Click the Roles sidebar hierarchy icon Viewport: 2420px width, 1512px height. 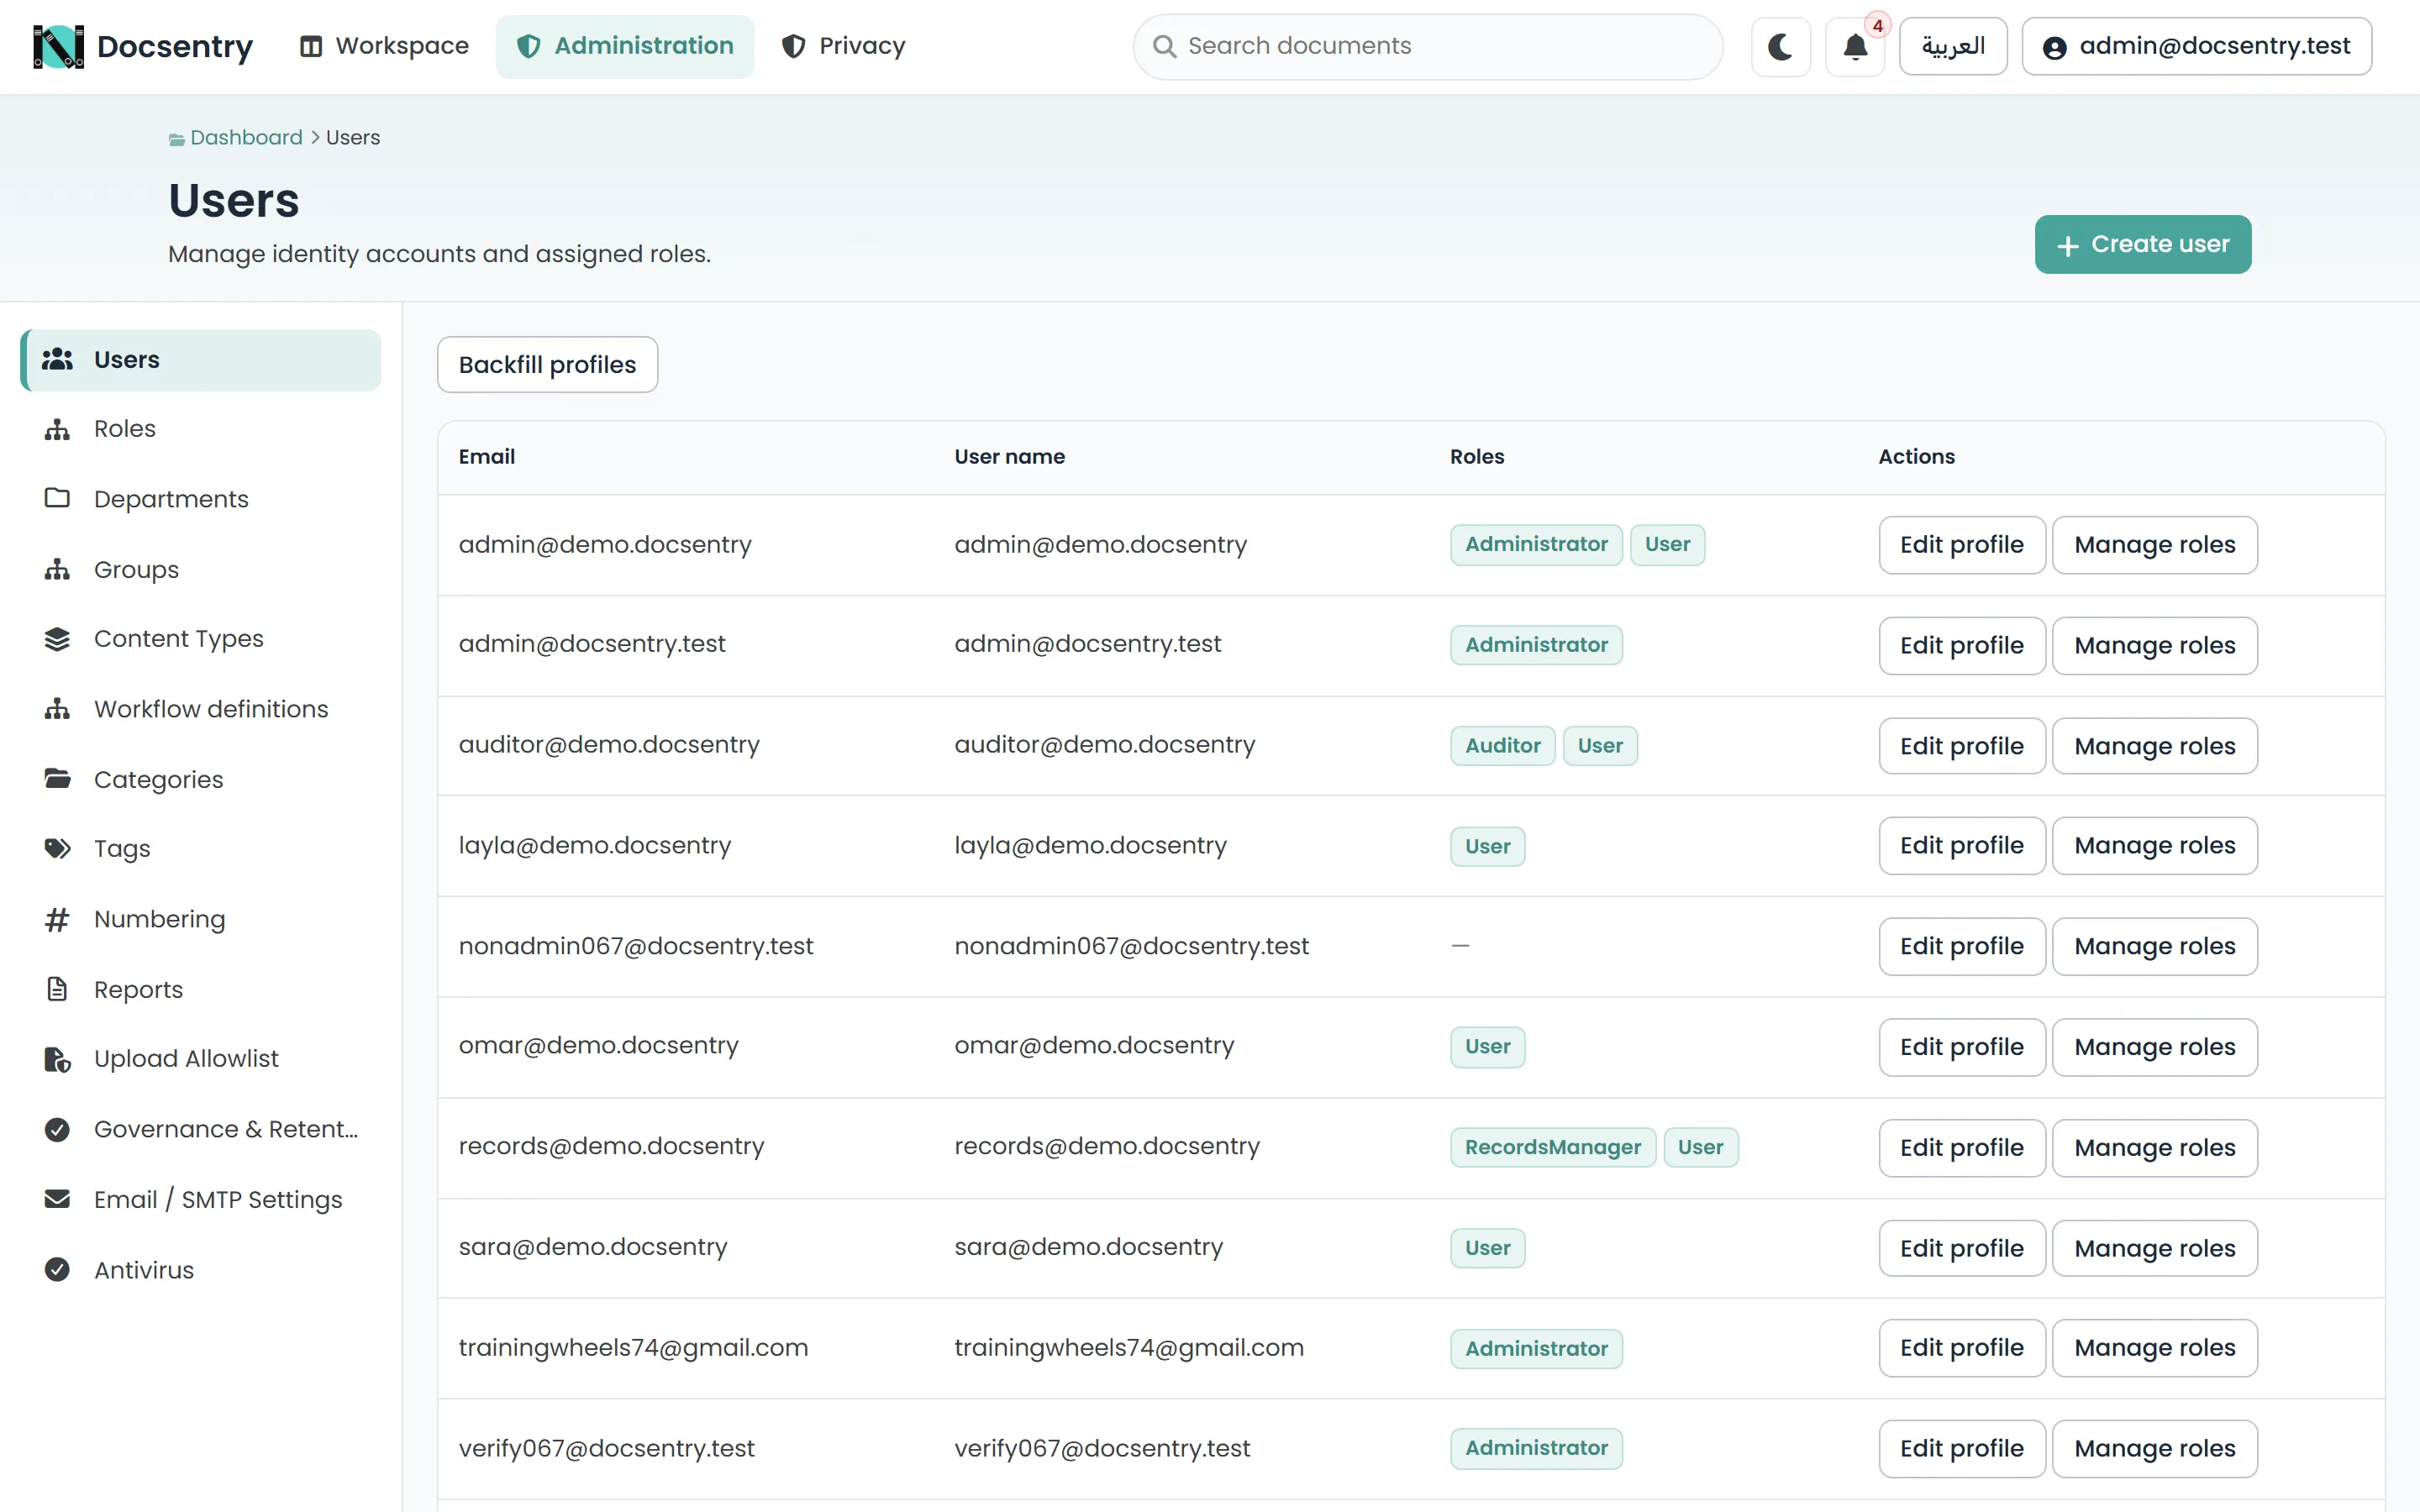(x=57, y=429)
